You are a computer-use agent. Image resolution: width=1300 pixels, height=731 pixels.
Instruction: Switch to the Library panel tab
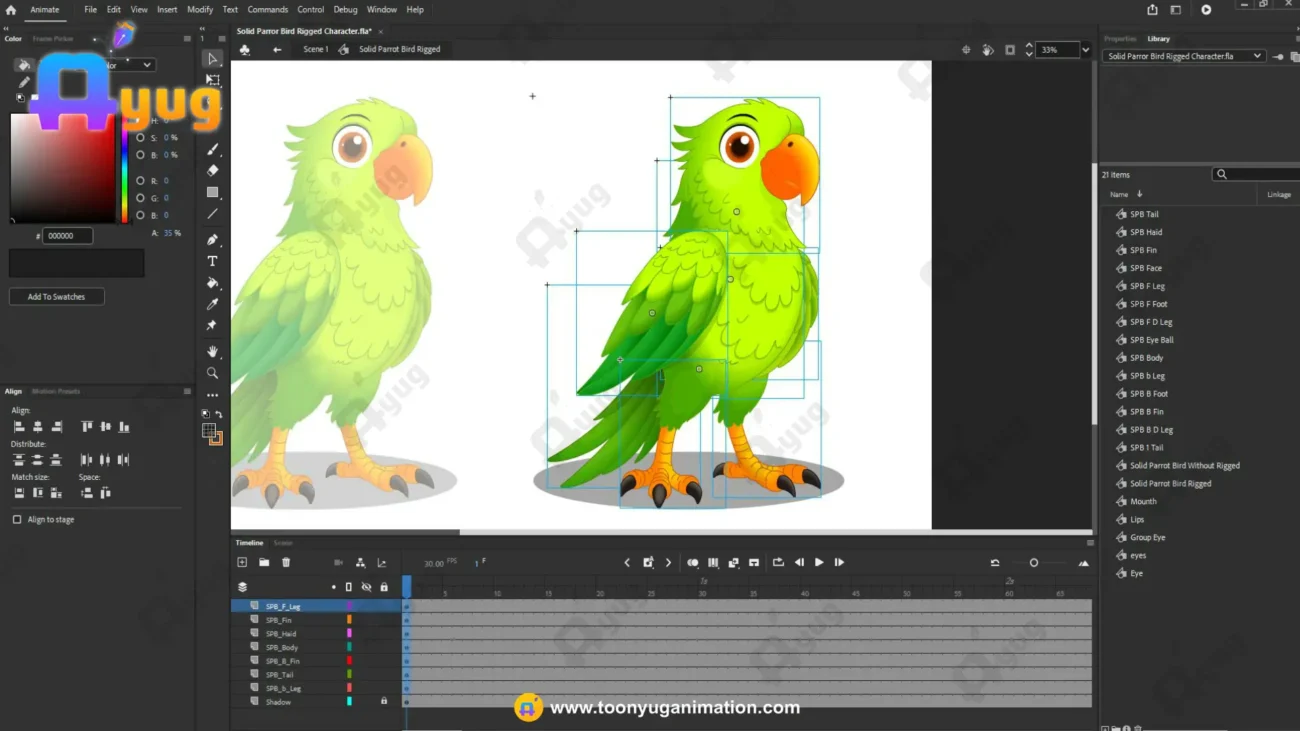1158,39
